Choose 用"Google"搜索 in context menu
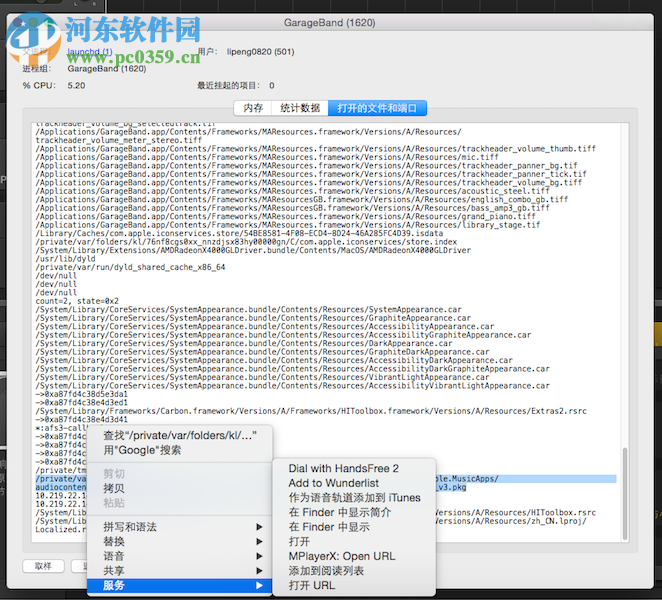The width and height of the screenshot is (662, 600). pos(179,450)
